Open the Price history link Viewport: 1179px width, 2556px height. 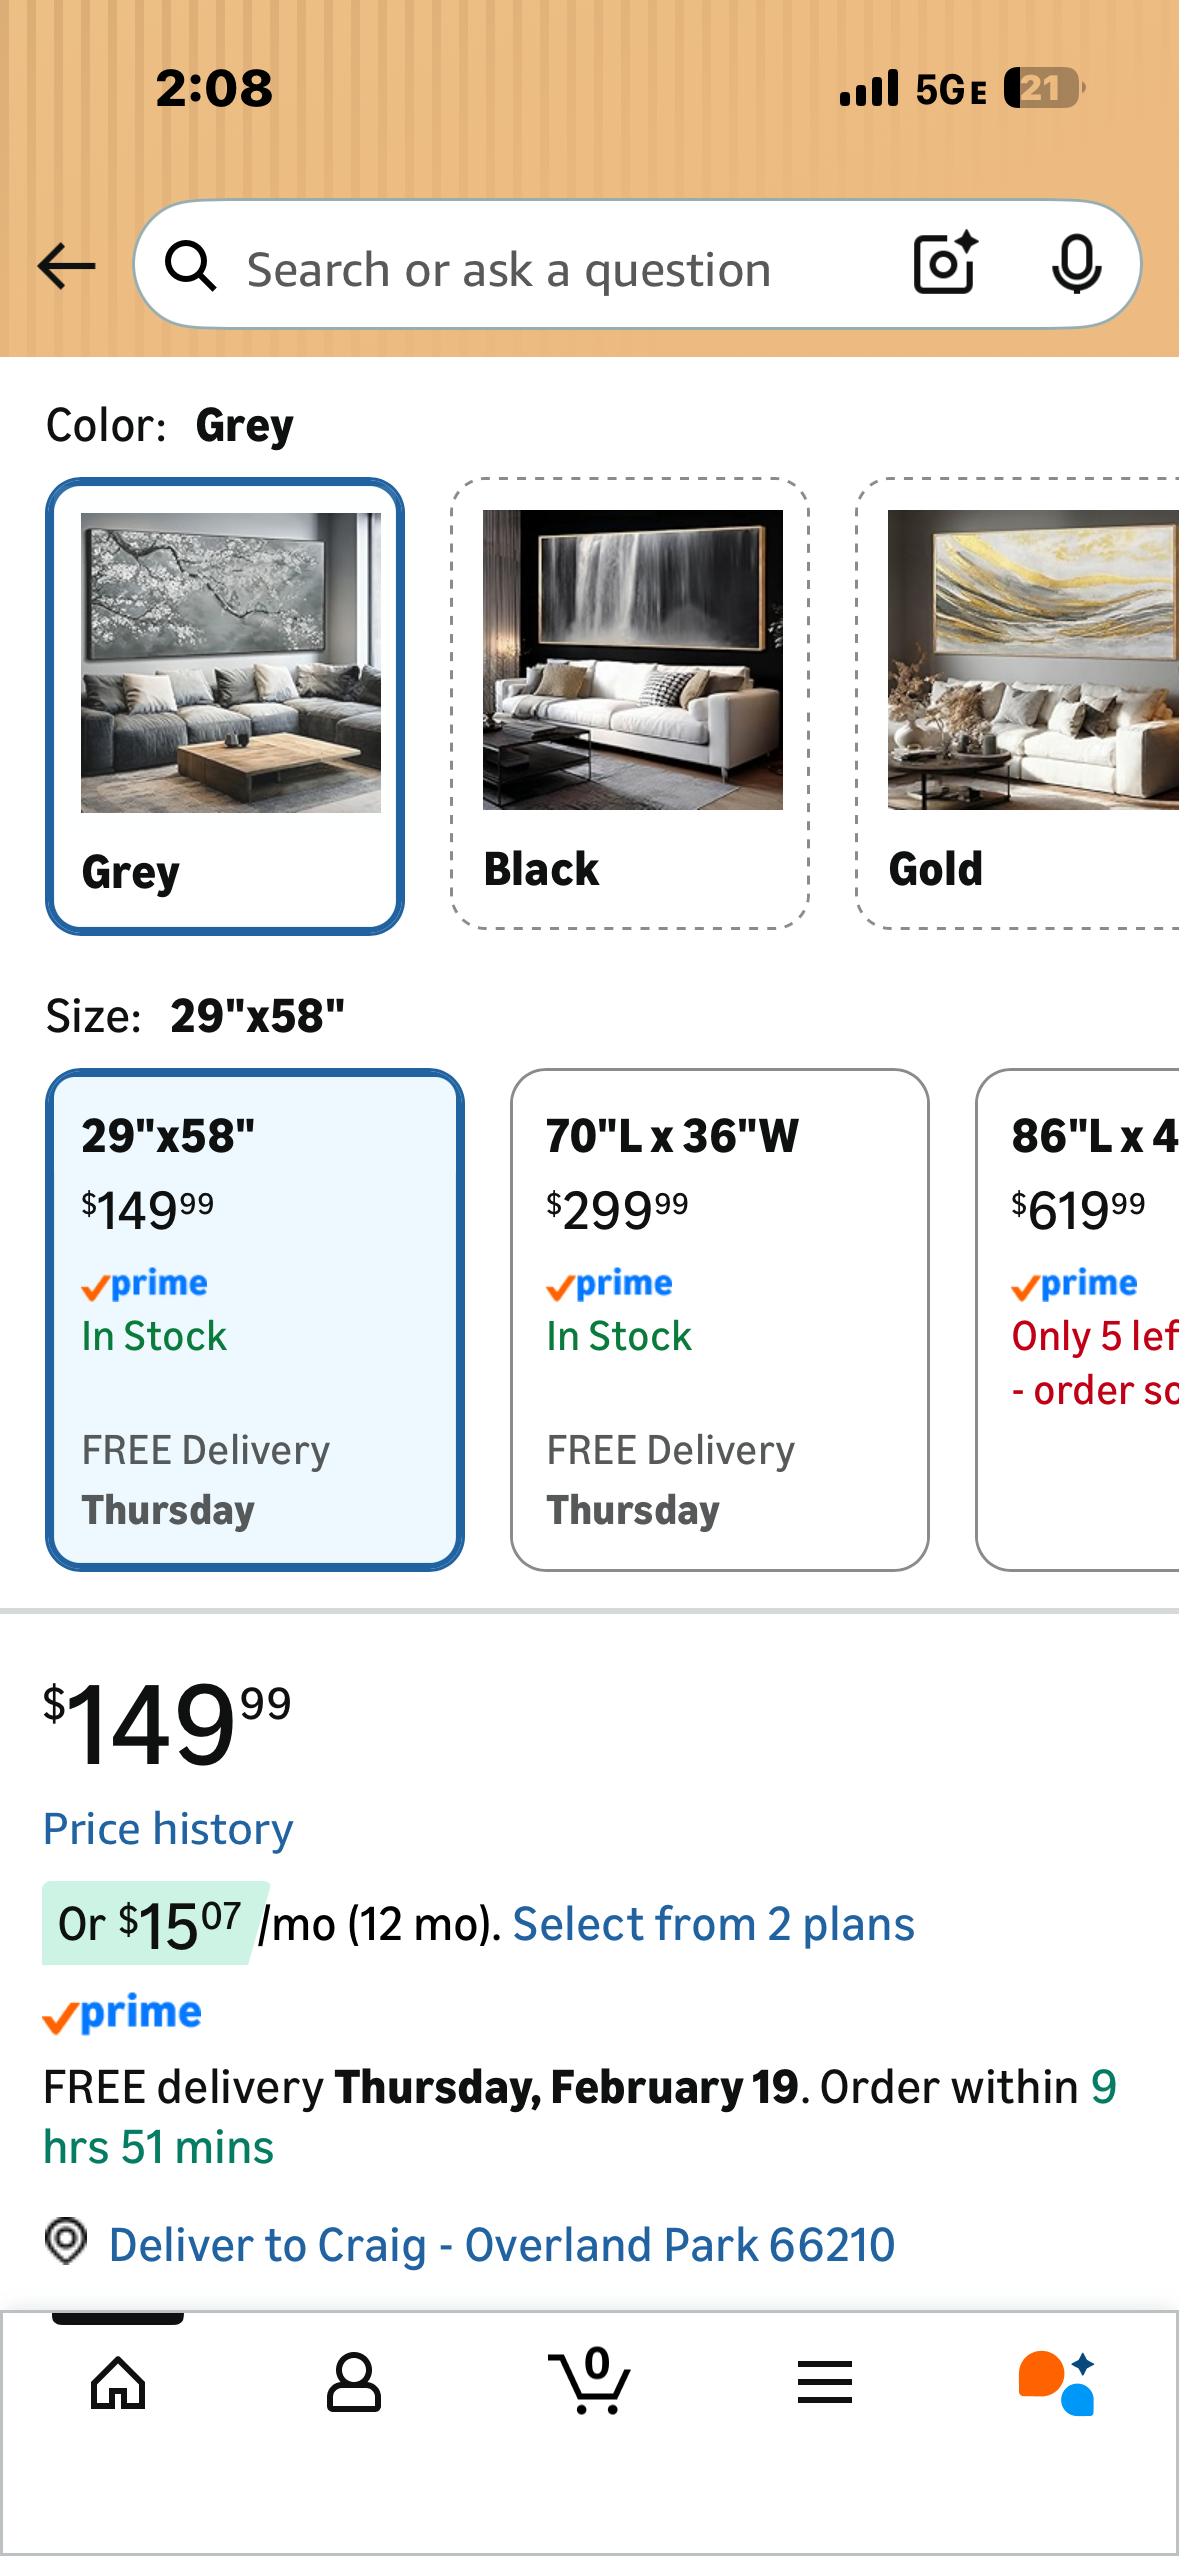click(168, 1829)
